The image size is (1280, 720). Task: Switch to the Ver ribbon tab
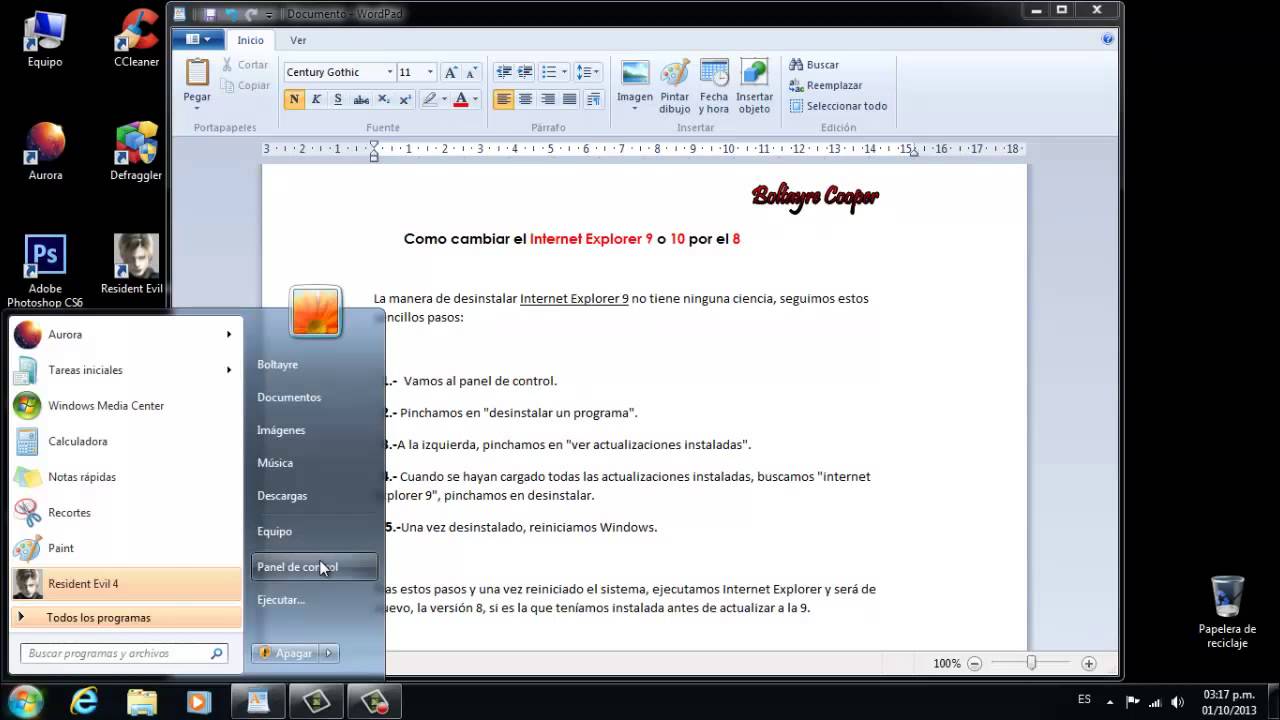298,40
